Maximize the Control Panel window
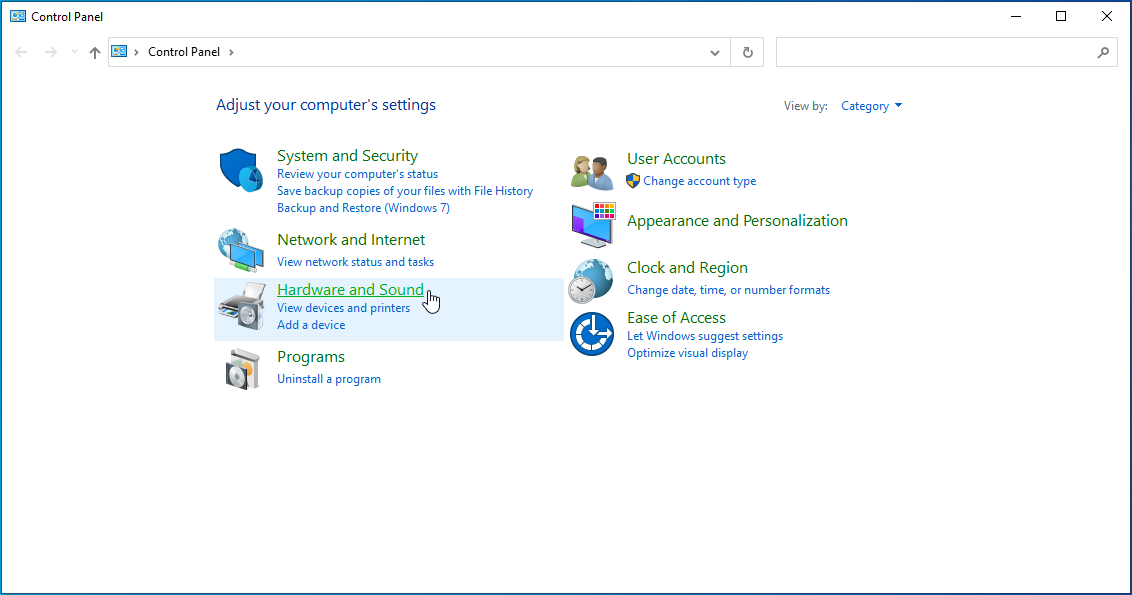The width and height of the screenshot is (1132, 595). click(x=1061, y=17)
